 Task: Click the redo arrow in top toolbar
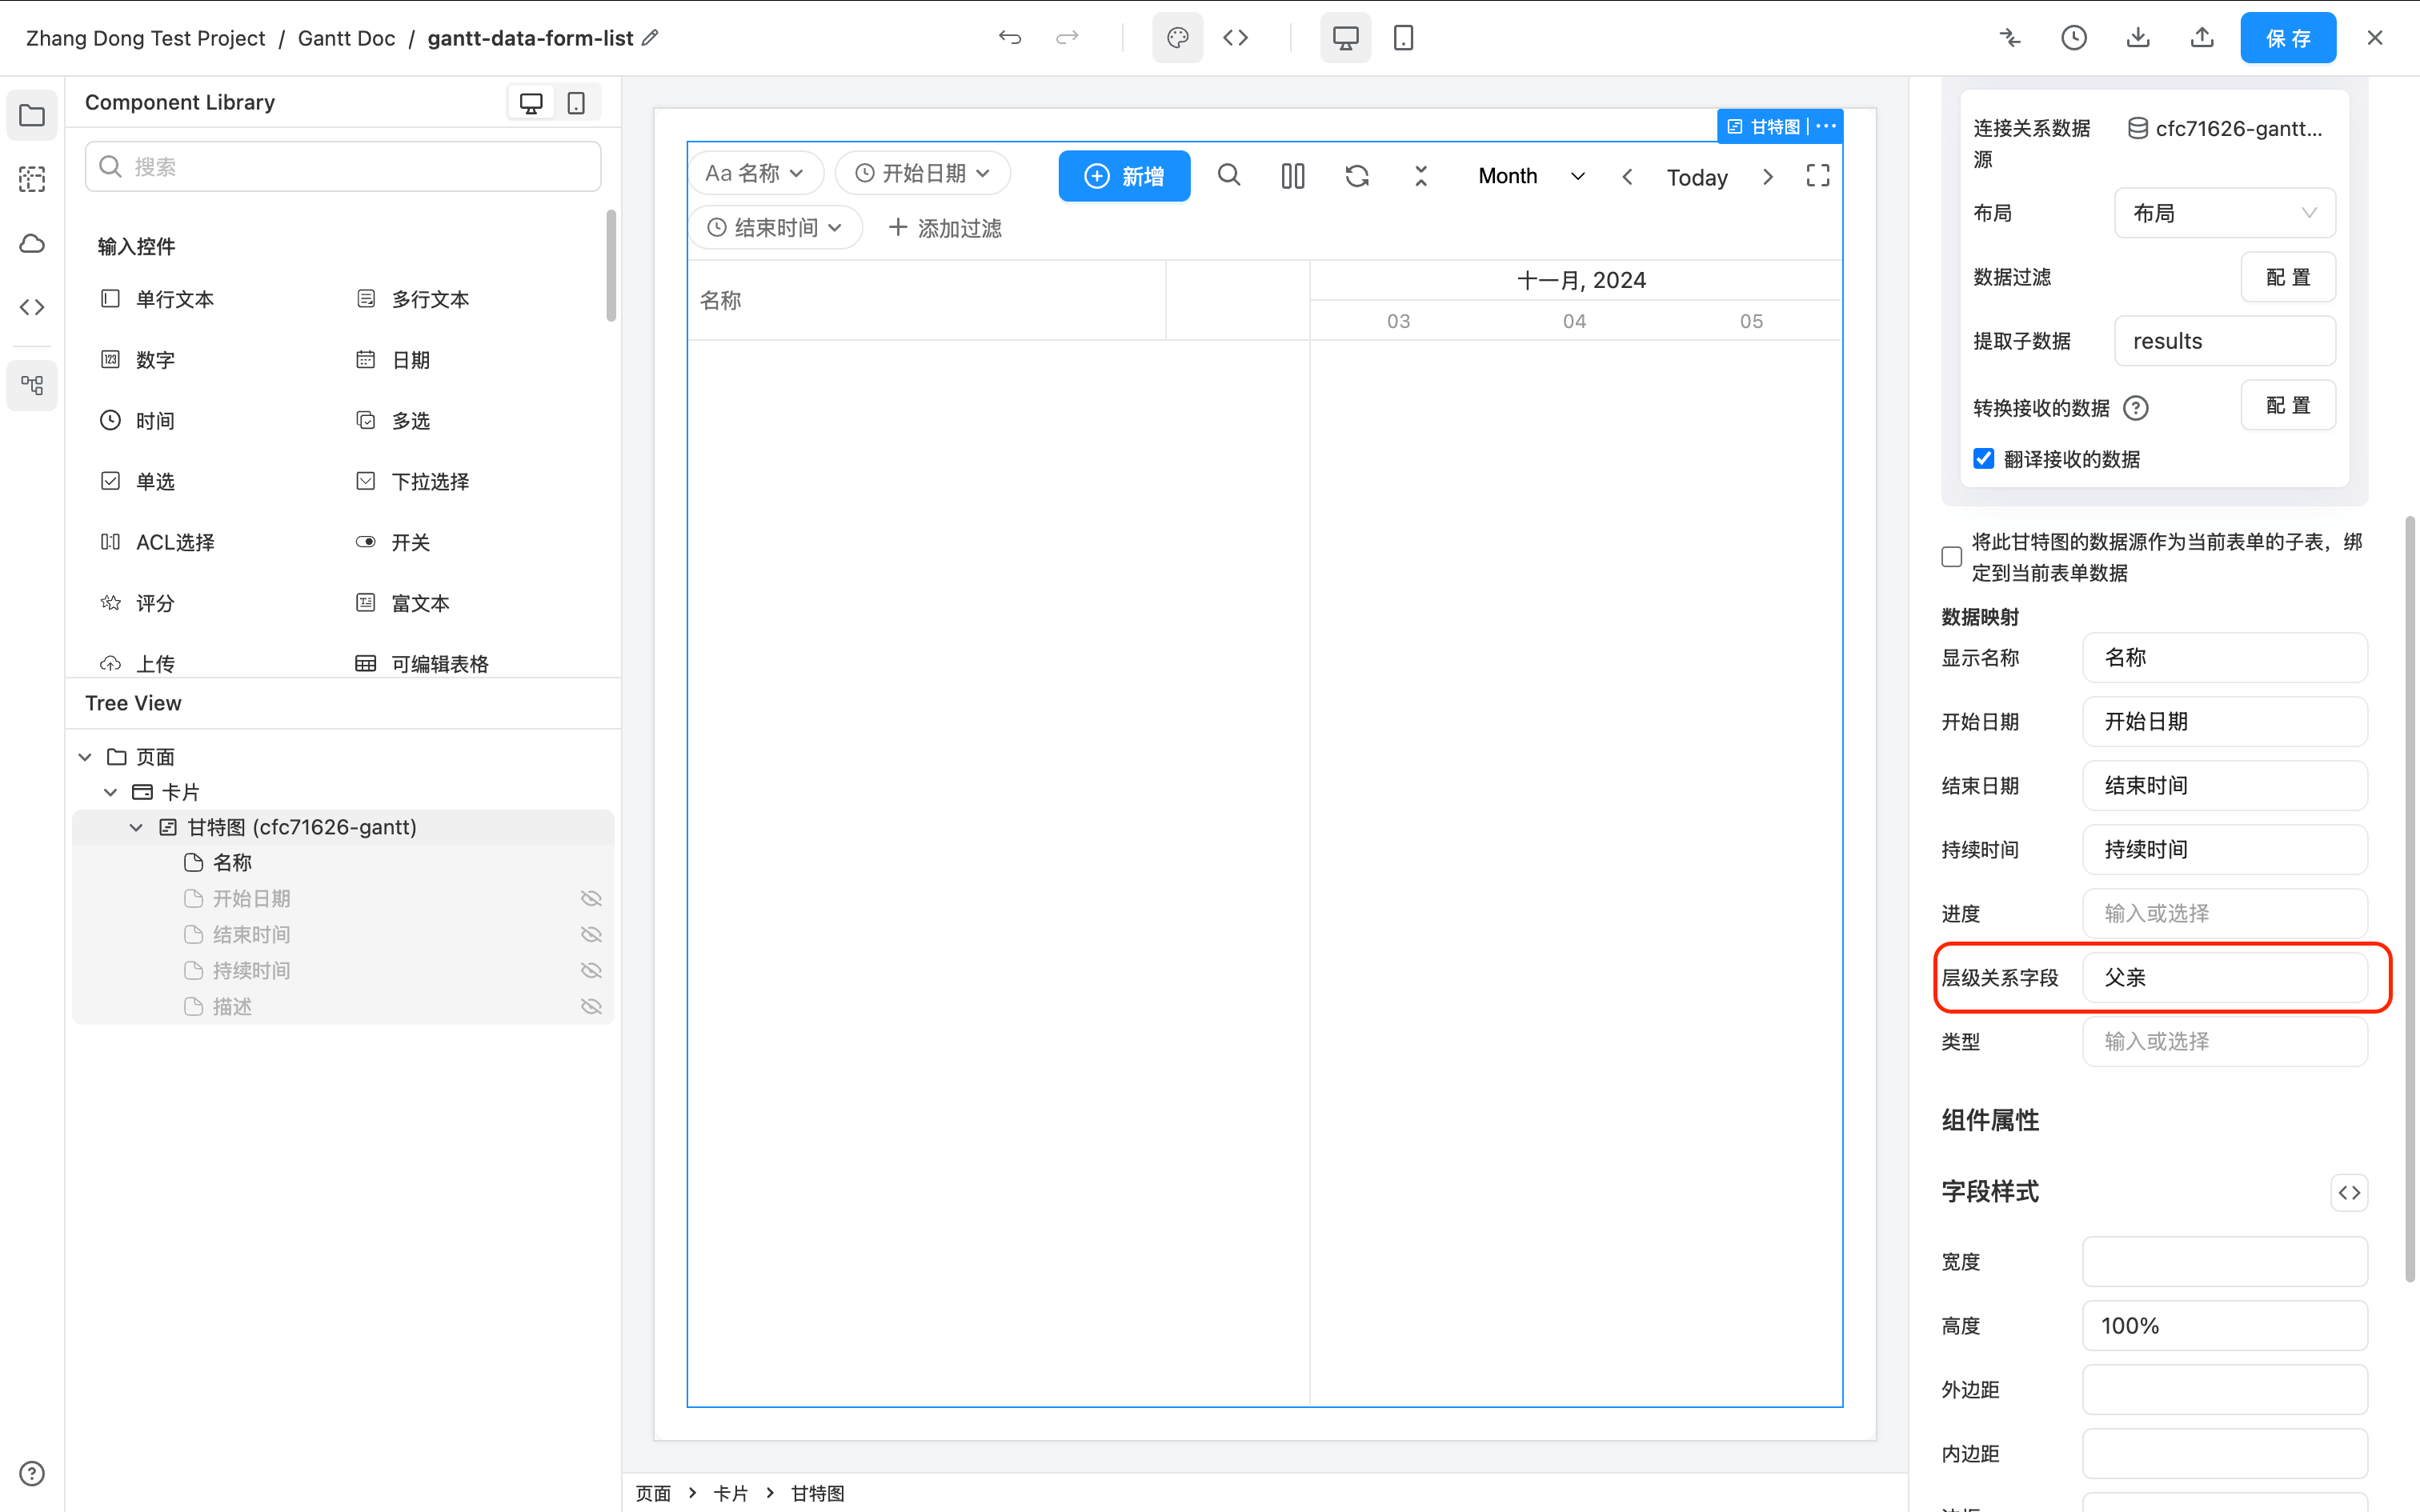[1067, 38]
